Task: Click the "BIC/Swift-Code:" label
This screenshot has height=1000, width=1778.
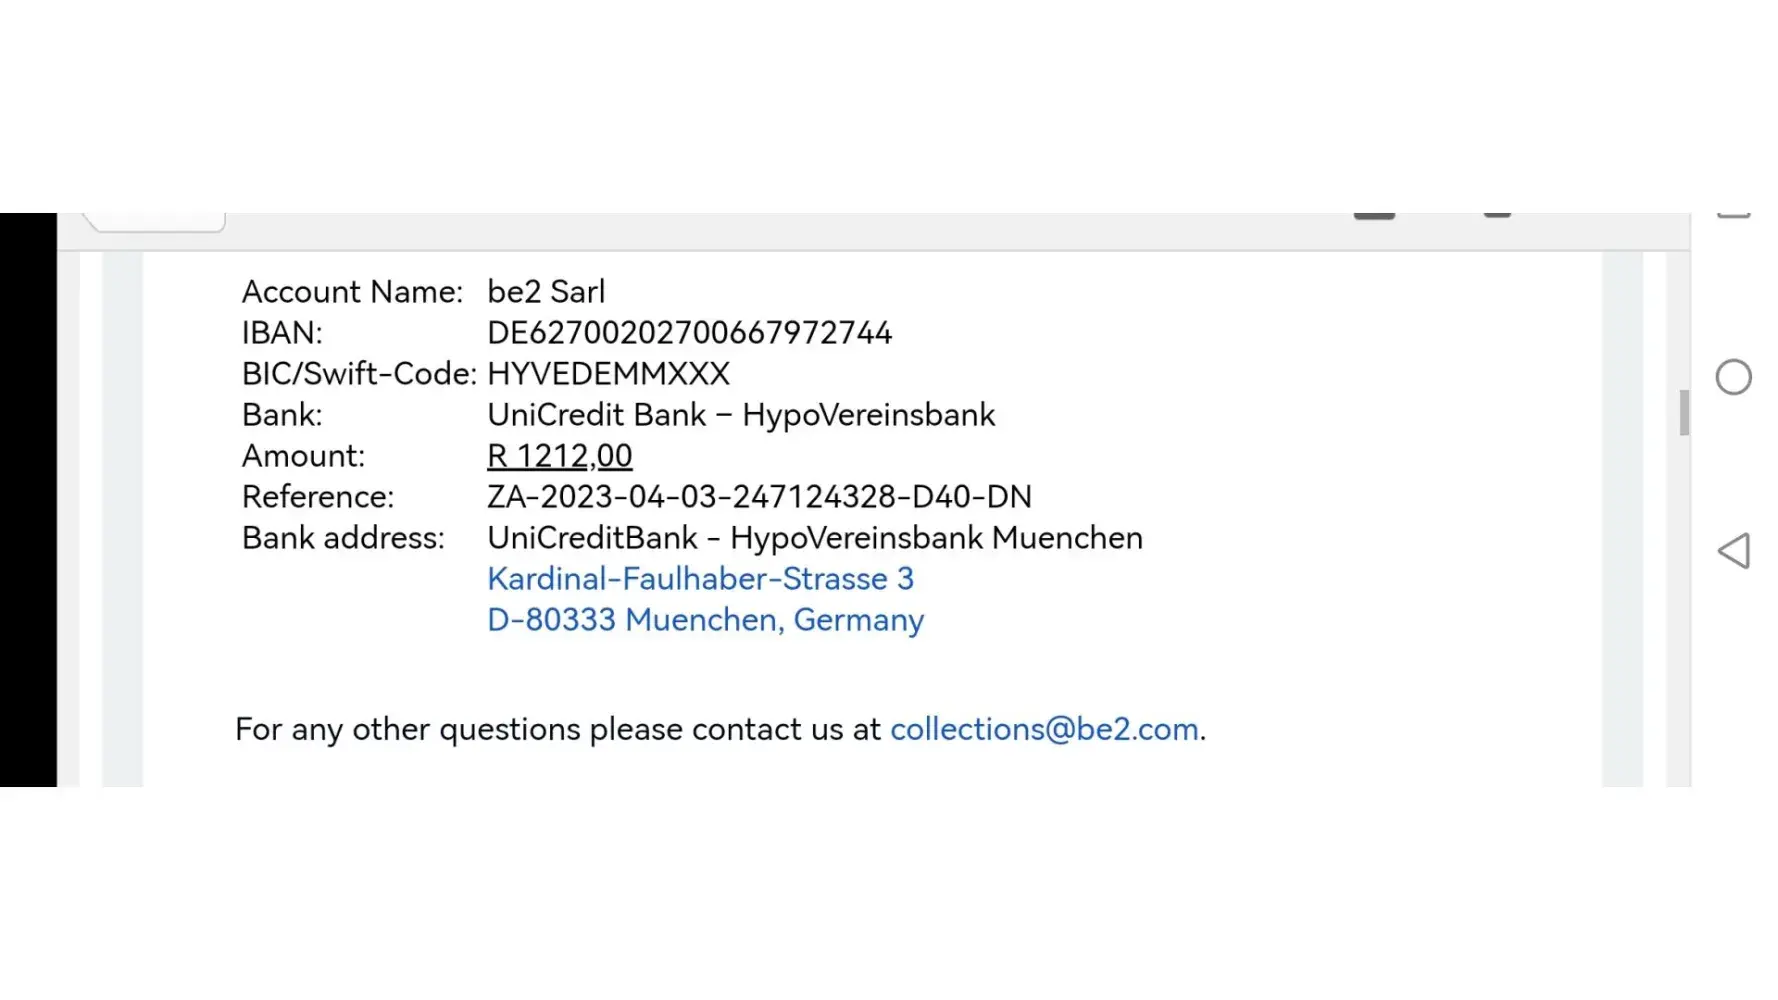Action: pyautogui.click(x=359, y=374)
